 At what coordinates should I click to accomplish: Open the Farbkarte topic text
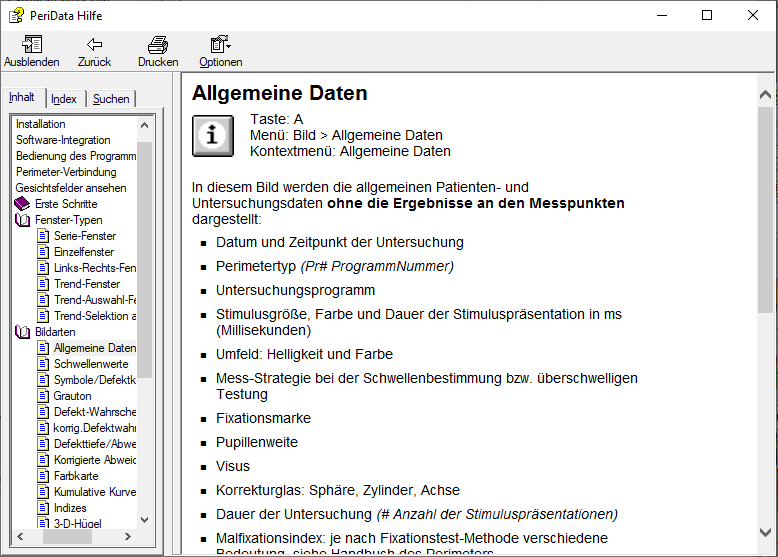point(76,476)
